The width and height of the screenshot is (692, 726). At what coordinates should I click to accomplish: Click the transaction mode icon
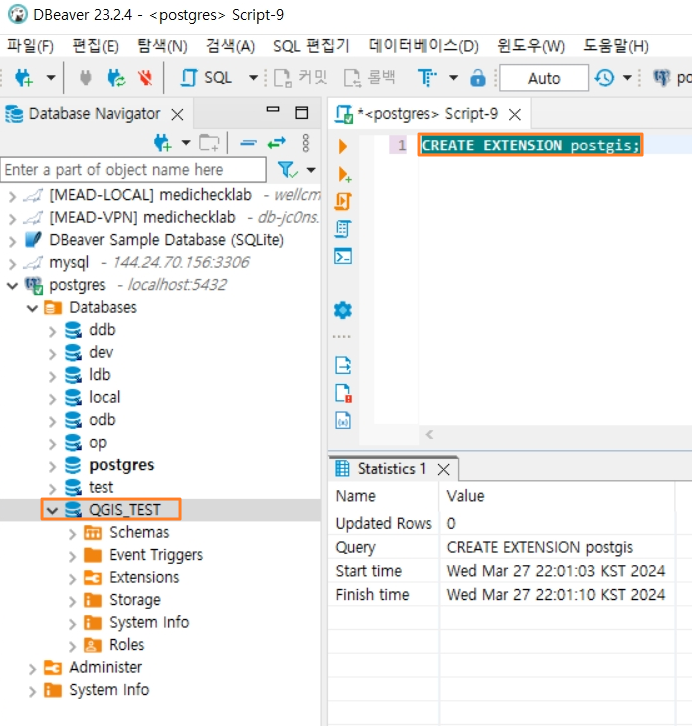pos(427,78)
